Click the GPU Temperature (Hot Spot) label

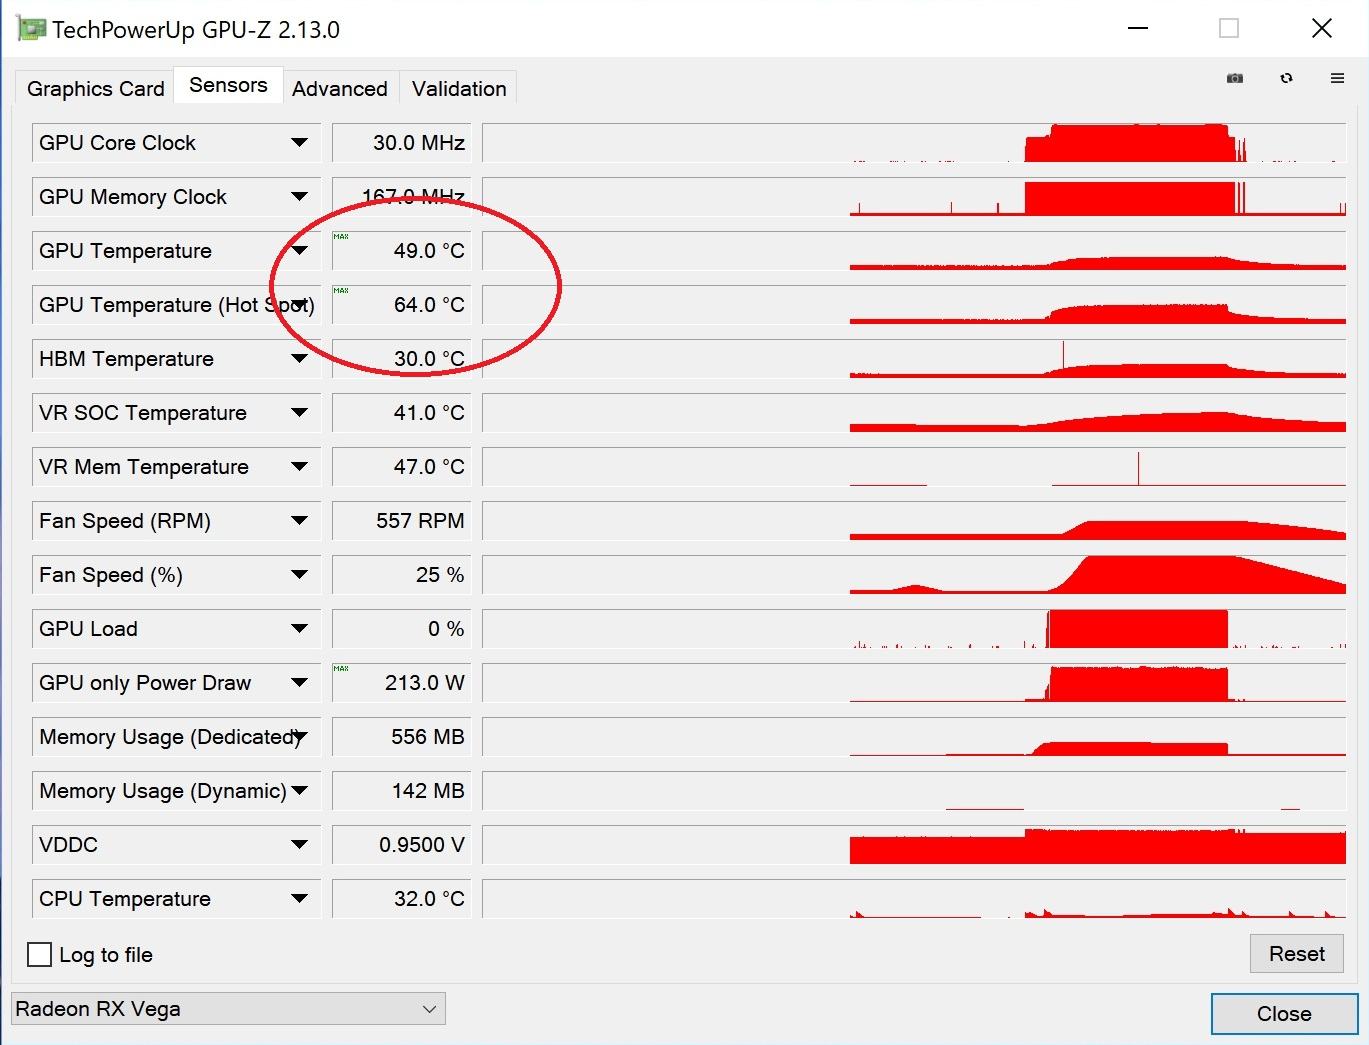pos(176,305)
